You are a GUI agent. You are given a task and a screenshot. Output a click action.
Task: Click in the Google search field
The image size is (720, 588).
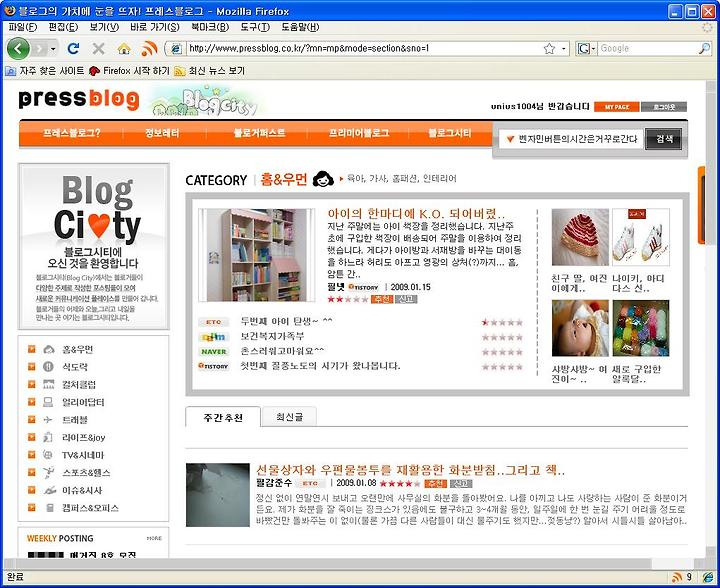point(647,48)
